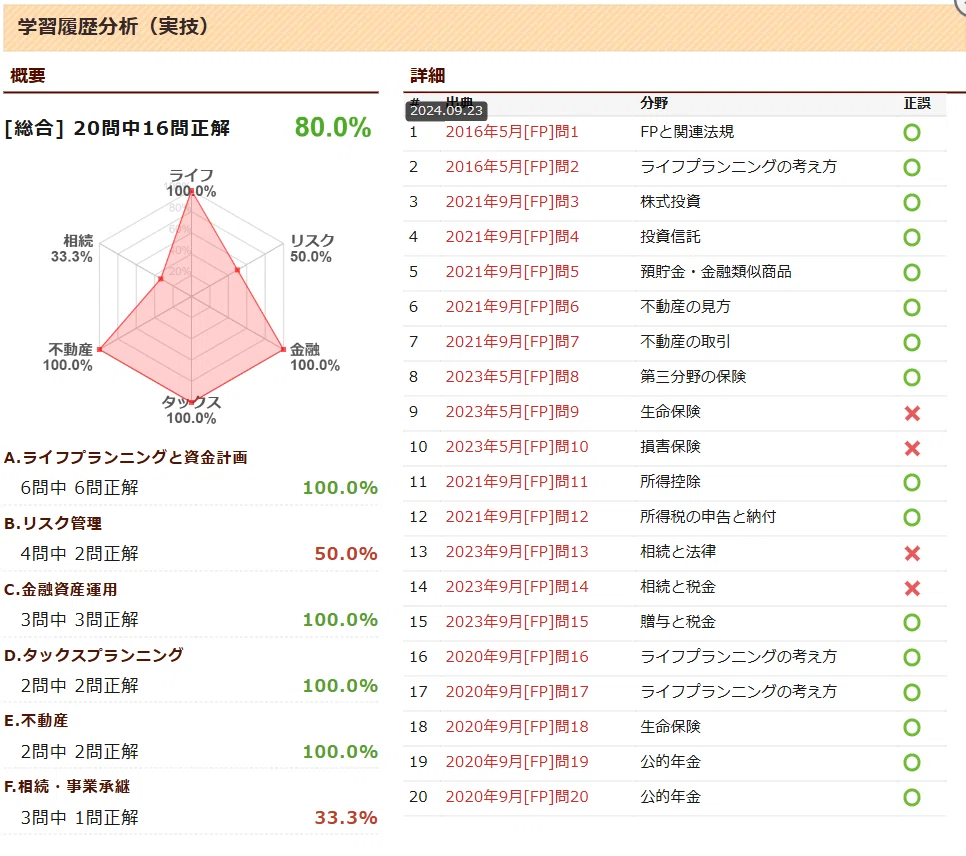Image resolution: width=966 pixels, height=856 pixels.
Task: Open the 2021年9月[FP]問12 link
Action: click(517, 517)
